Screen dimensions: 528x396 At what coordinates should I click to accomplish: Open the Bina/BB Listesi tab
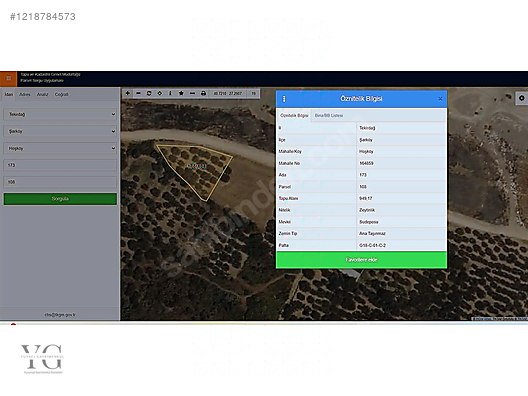click(x=329, y=116)
